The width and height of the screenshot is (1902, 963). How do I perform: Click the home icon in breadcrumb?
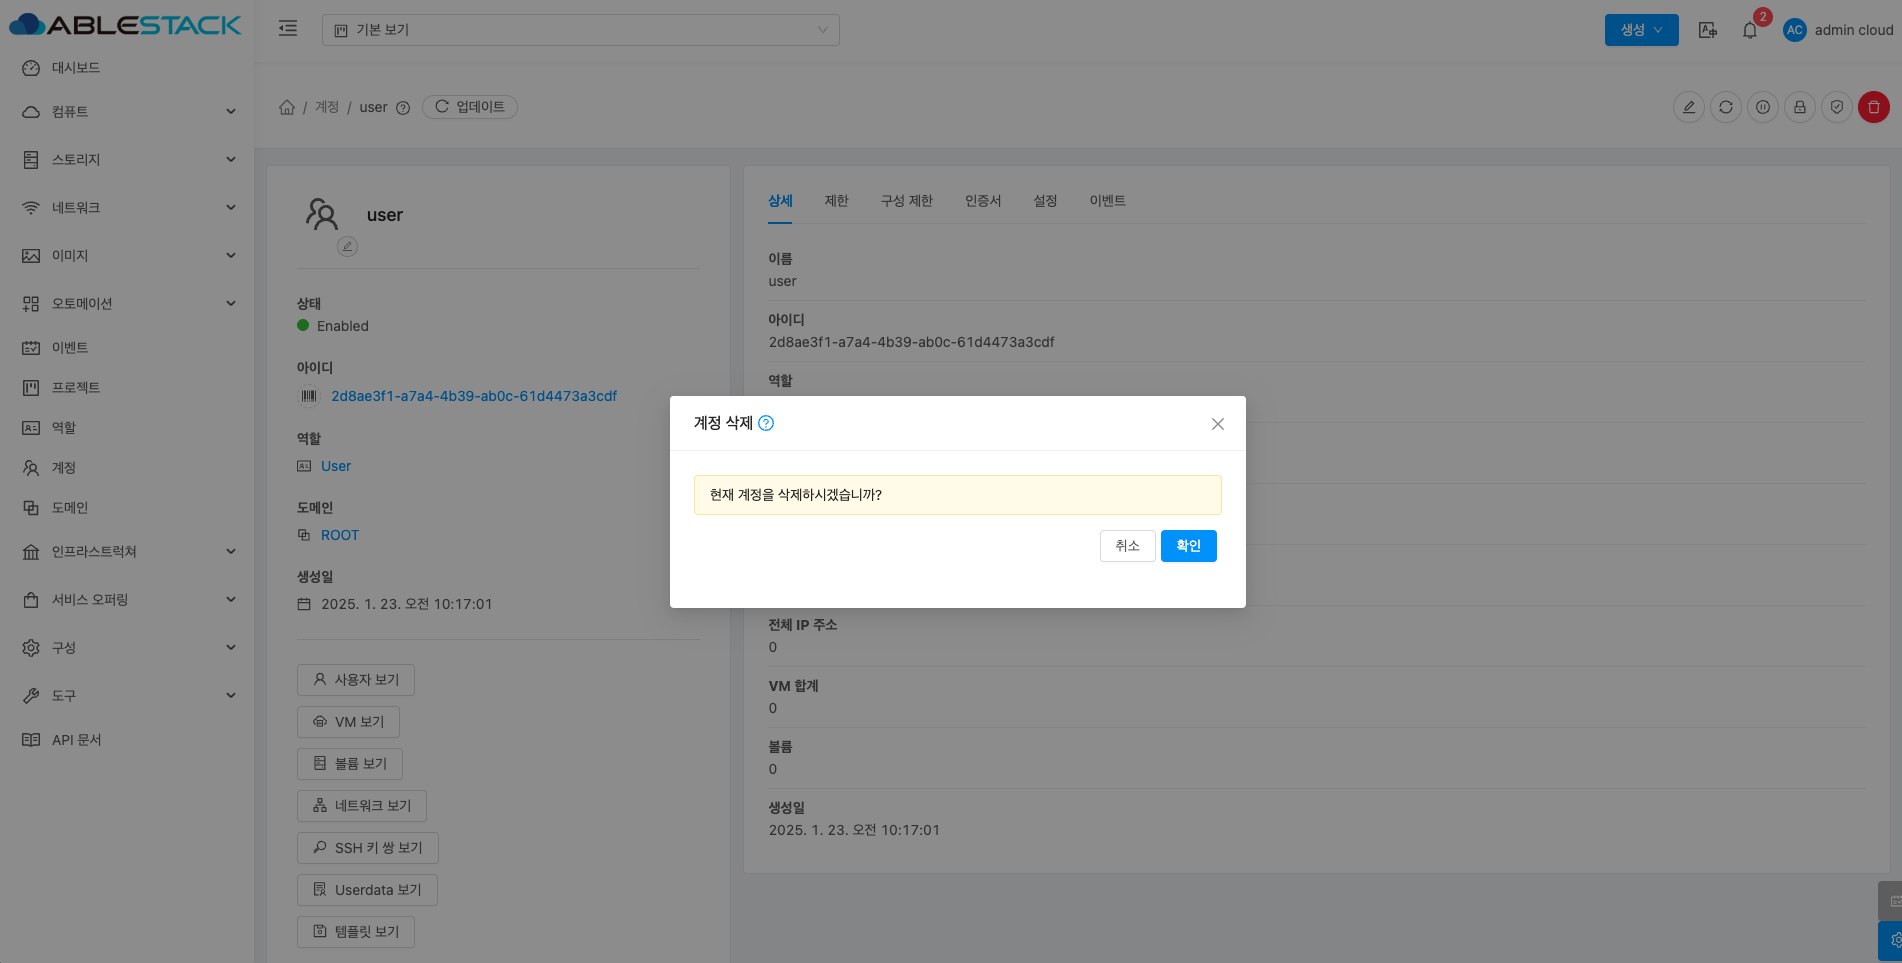coord(287,107)
